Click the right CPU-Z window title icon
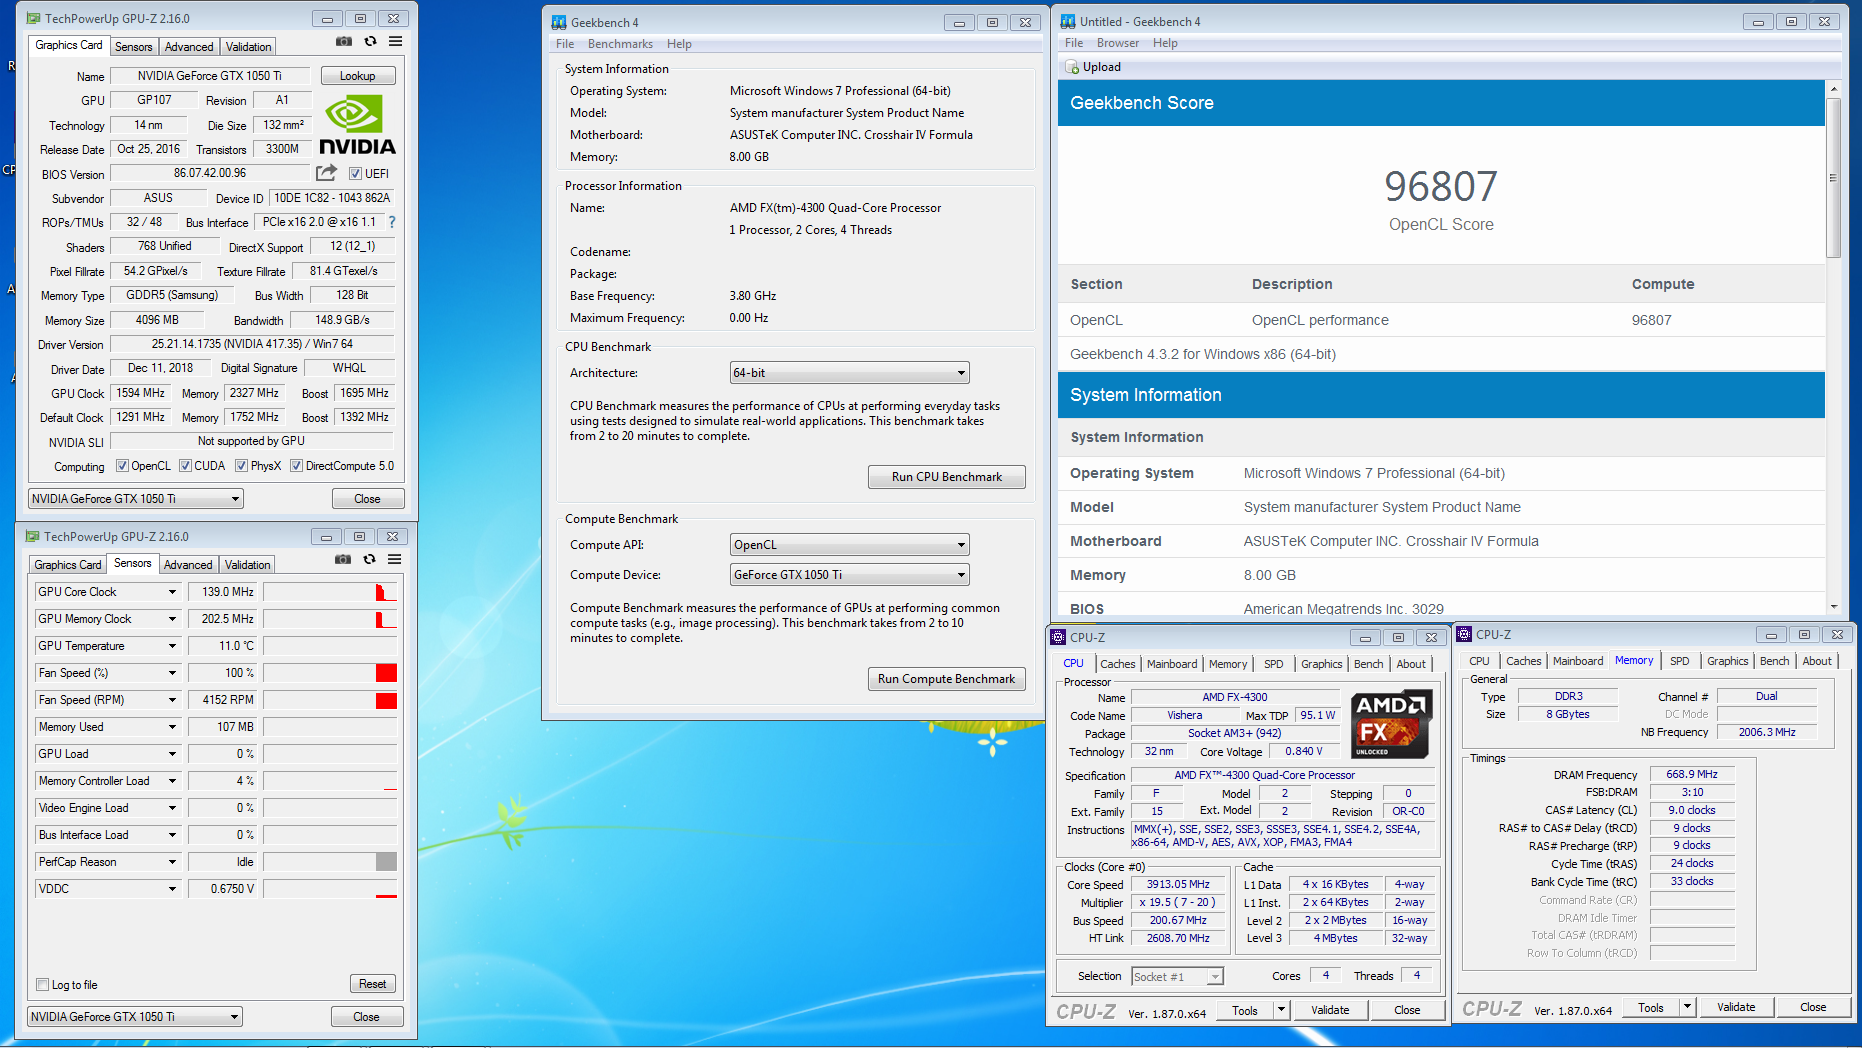 1465,634
